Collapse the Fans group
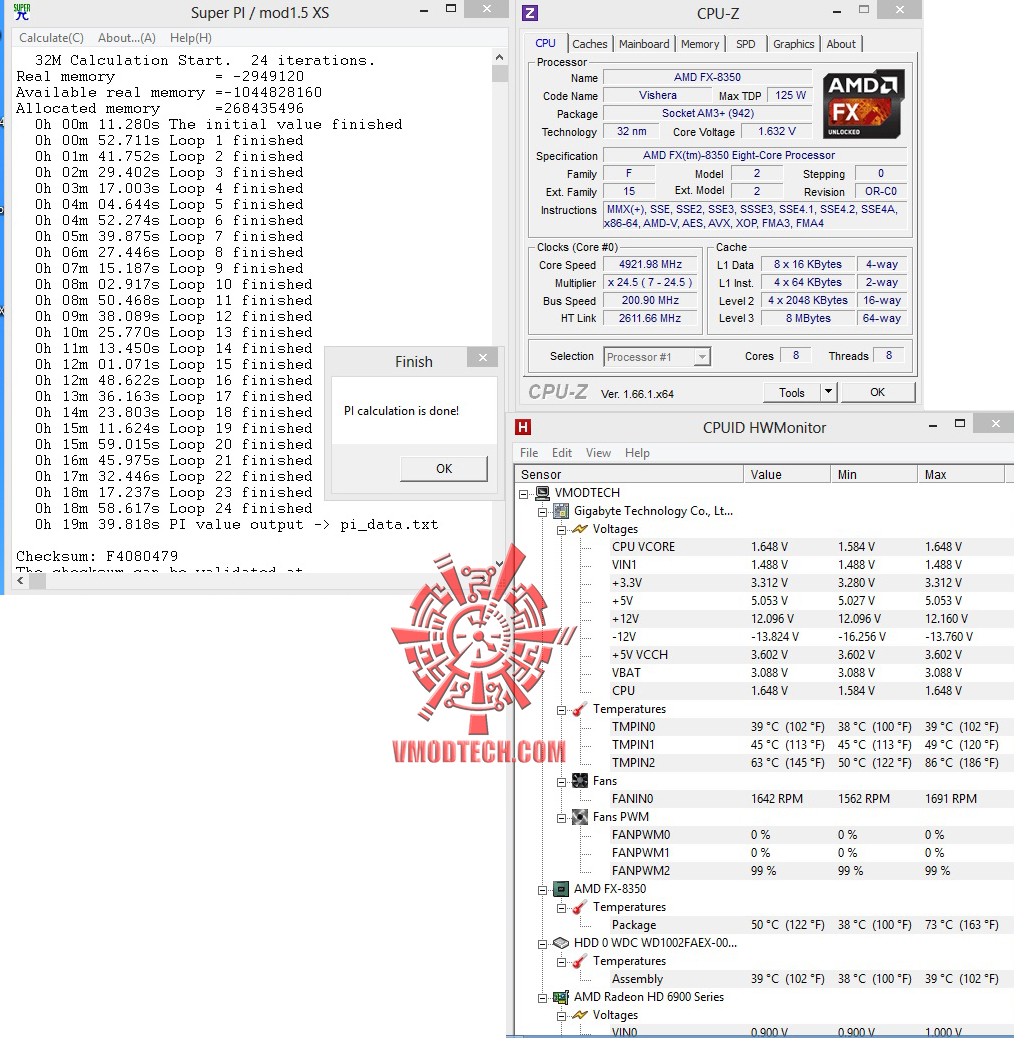 coord(561,782)
